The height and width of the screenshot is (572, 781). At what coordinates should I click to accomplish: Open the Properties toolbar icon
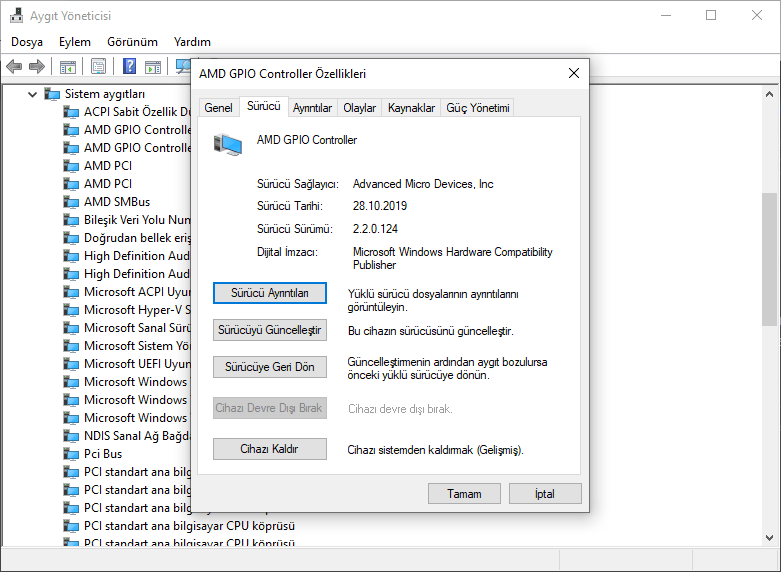pyautogui.click(x=98, y=66)
